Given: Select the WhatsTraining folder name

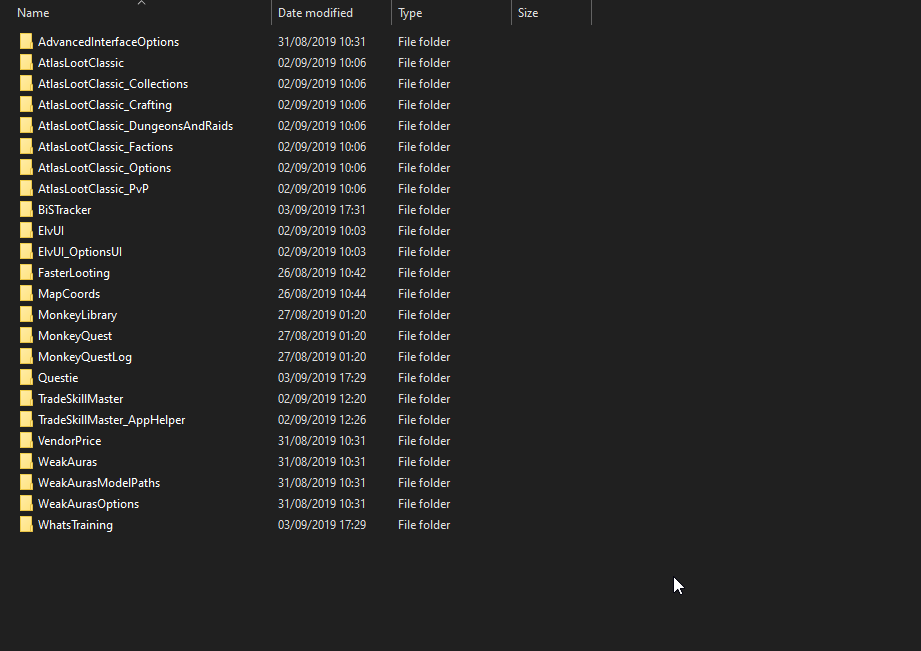Looking at the screenshot, I should [x=75, y=525].
